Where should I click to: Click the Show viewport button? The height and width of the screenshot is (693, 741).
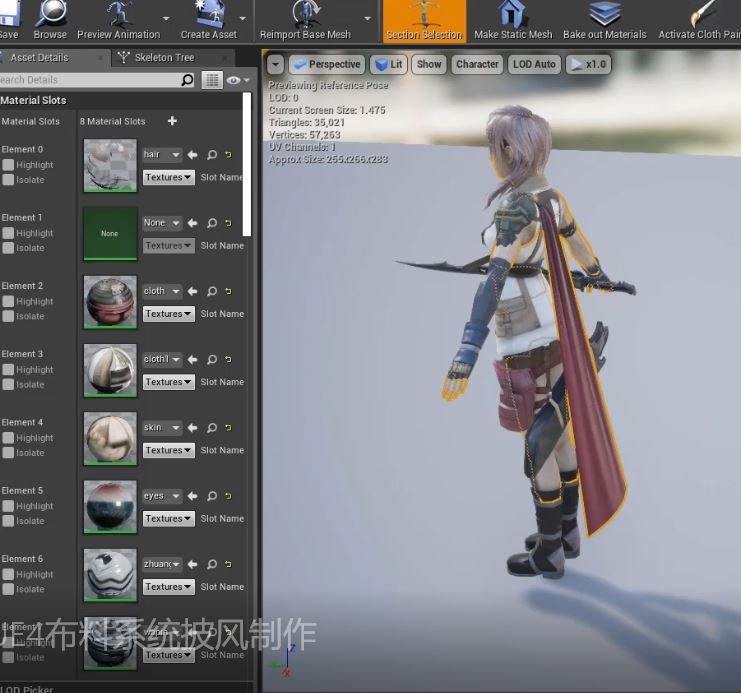pos(429,64)
